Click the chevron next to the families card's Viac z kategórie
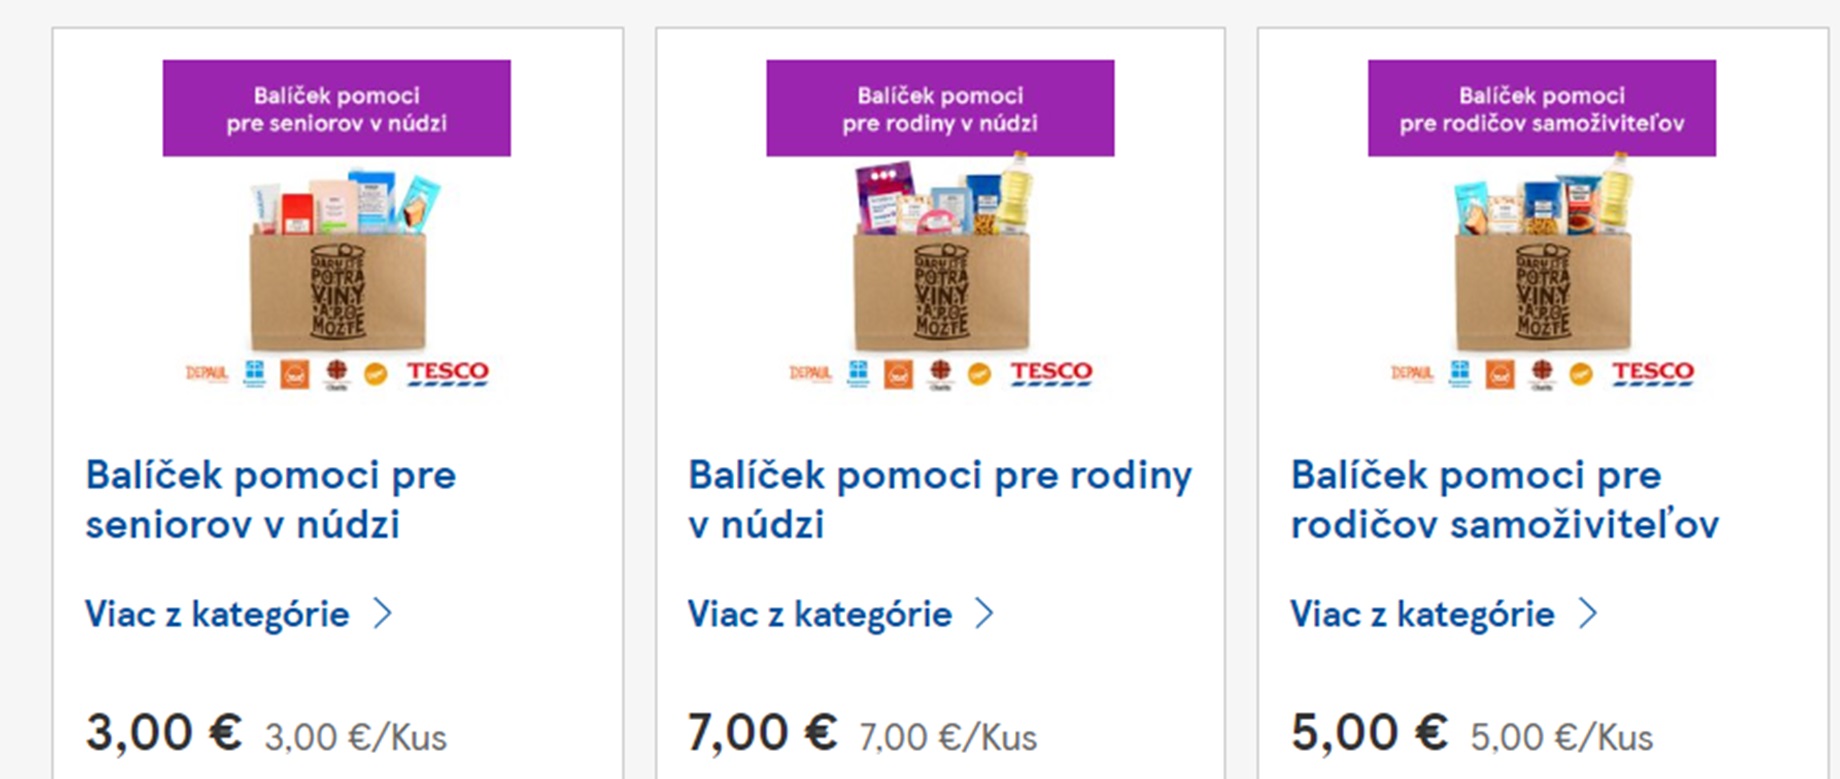Viewport: 1840px width, 779px height. 985,613
